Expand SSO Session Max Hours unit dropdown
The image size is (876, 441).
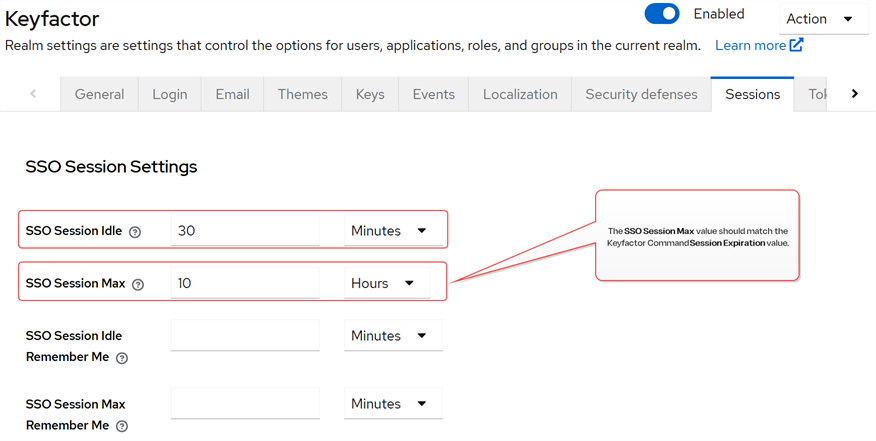click(x=386, y=284)
